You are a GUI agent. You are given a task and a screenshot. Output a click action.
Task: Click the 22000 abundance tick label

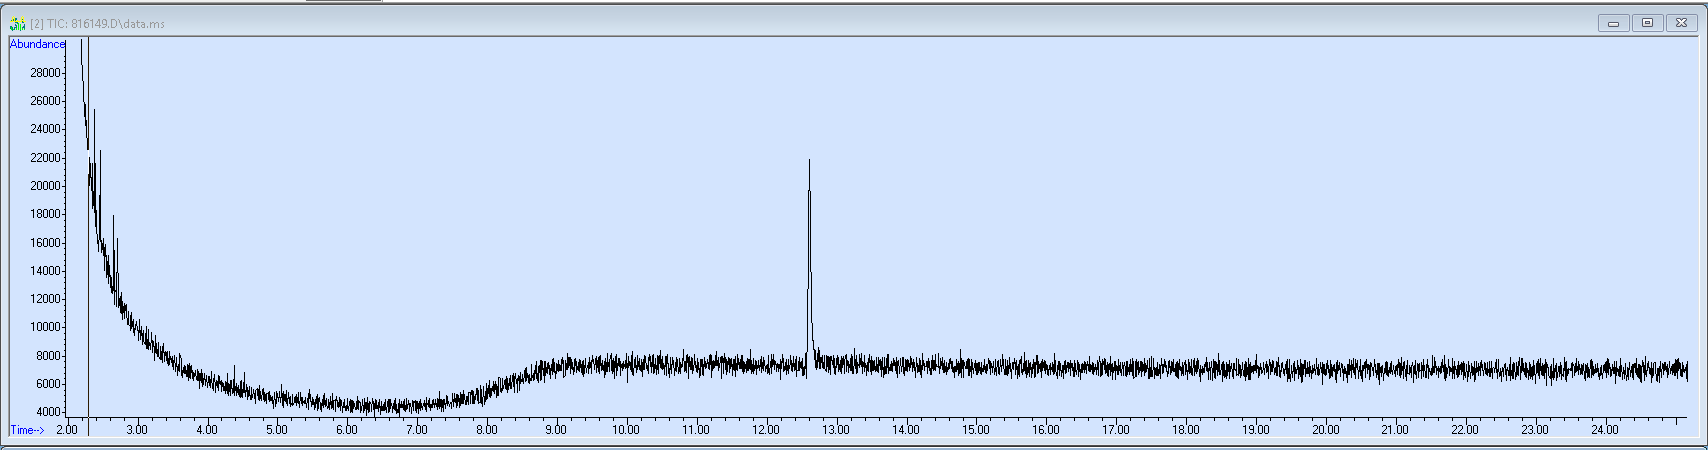click(45, 158)
